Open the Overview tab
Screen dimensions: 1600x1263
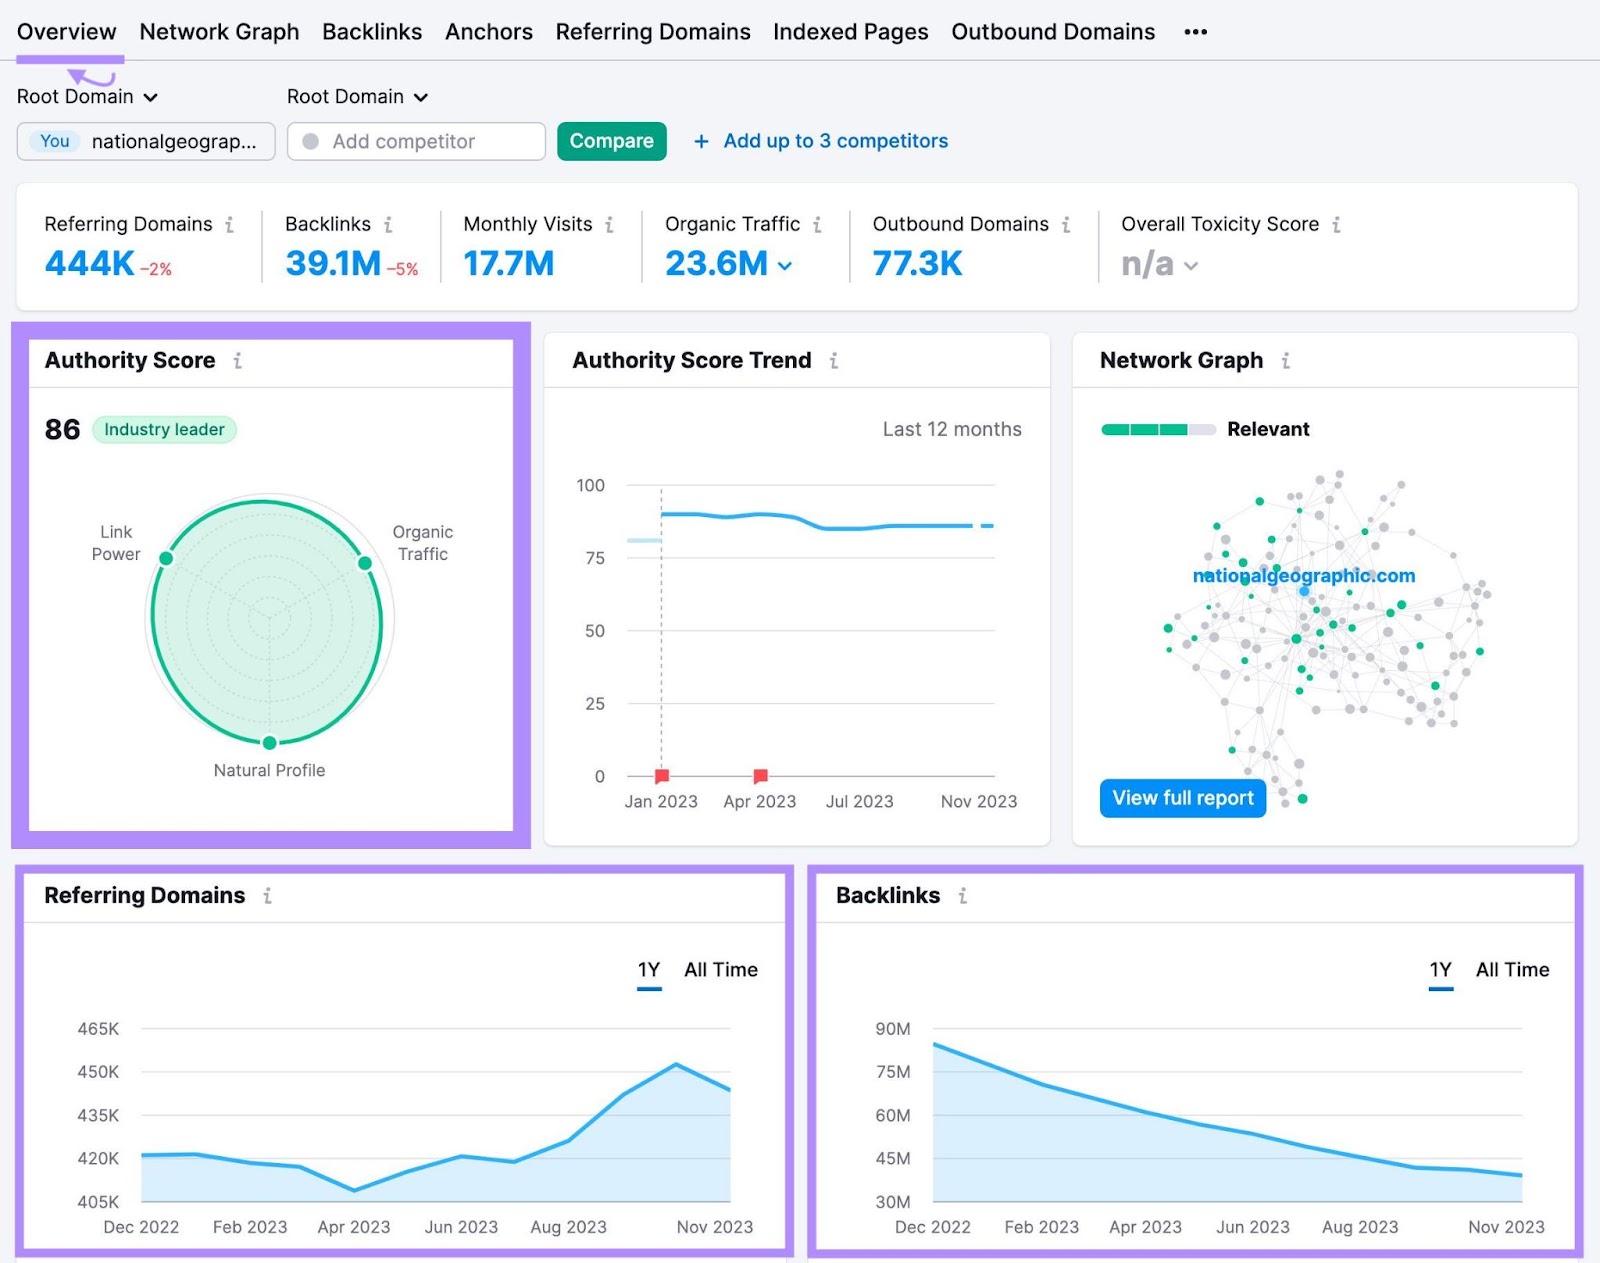tap(67, 32)
